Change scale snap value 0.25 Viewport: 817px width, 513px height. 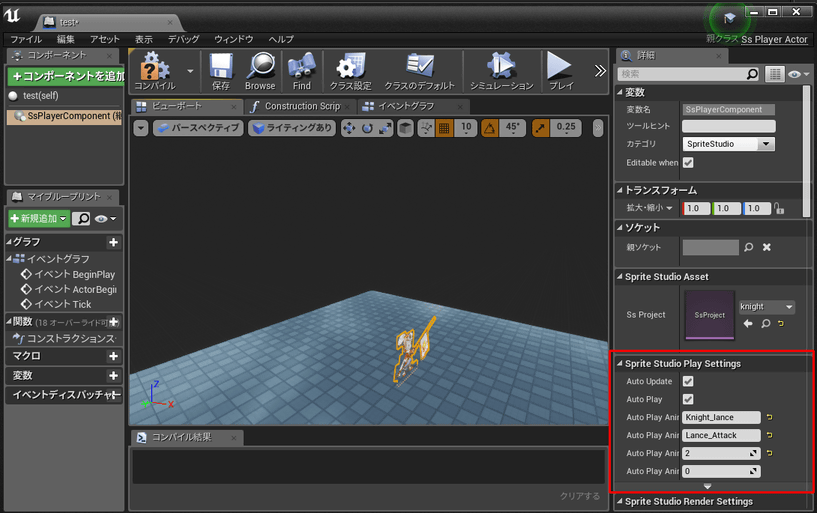(x=566, y=128)
